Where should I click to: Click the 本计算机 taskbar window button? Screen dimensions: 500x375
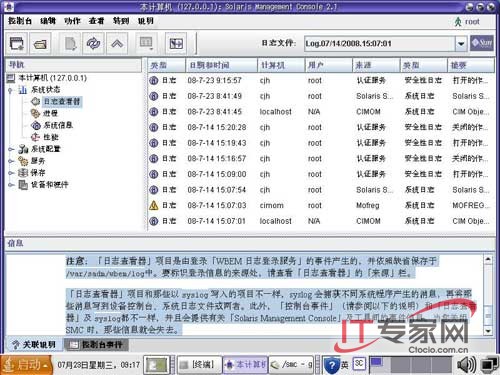pos(245,365)
